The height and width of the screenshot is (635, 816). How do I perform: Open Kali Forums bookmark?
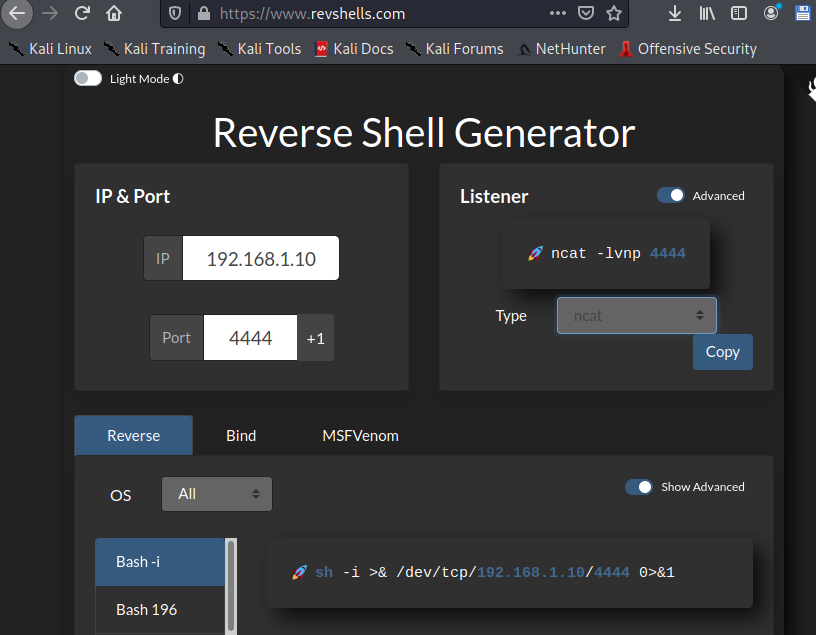coord(454,49)
